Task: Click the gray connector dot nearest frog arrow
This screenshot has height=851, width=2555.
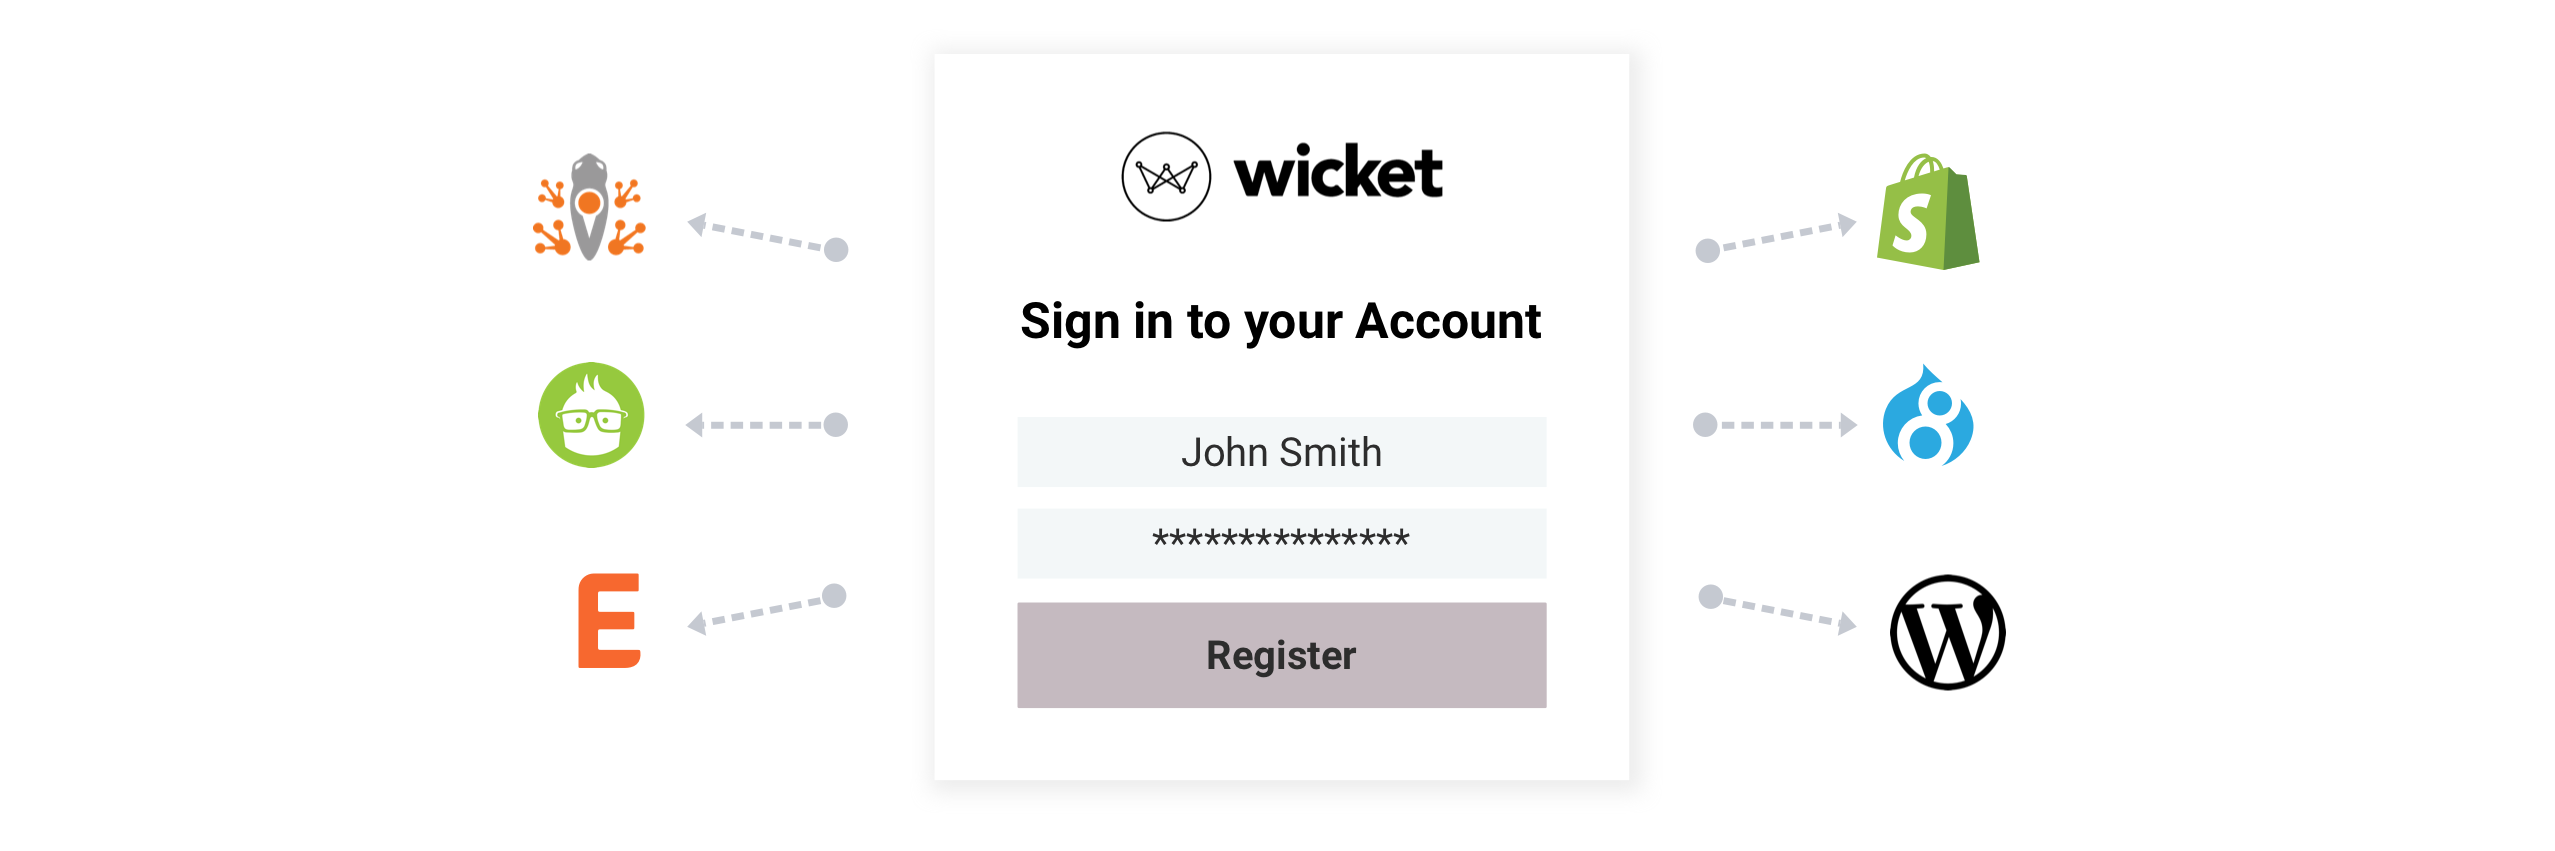Action: [x=836, y=249]
